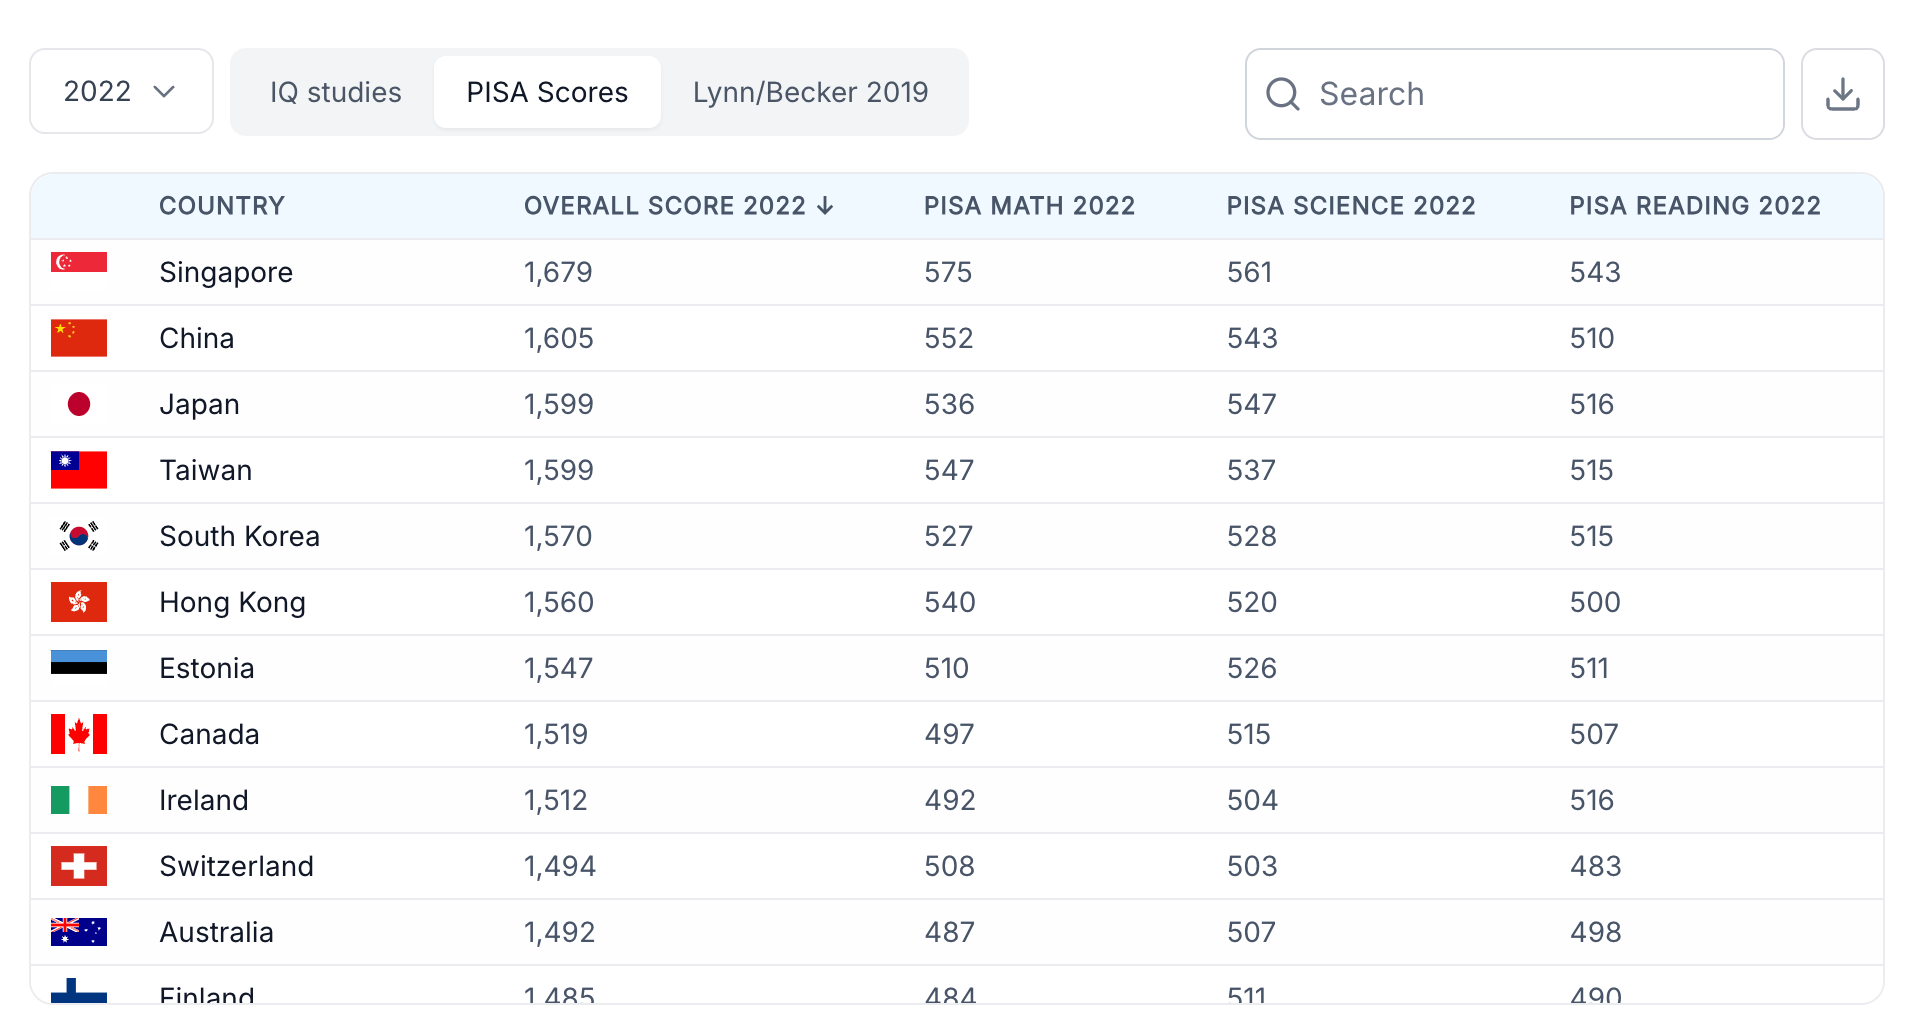1918x1028 pixels.
Task: Click the Canada flag icon
Action: (79, 734)
